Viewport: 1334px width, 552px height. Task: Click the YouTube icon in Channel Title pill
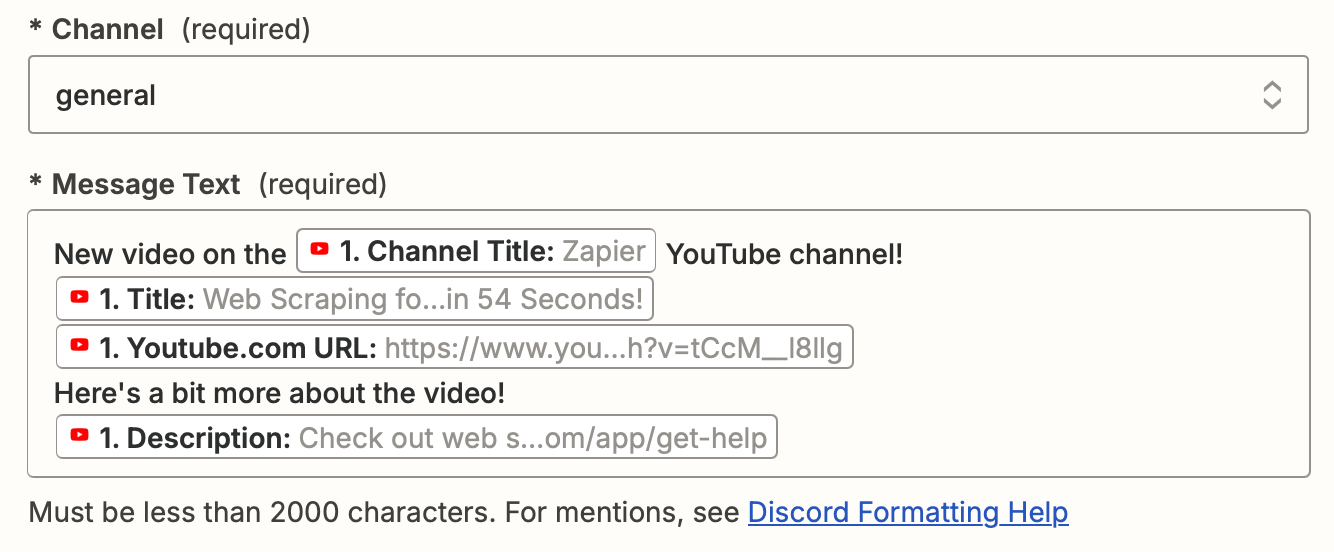point(320,250)
